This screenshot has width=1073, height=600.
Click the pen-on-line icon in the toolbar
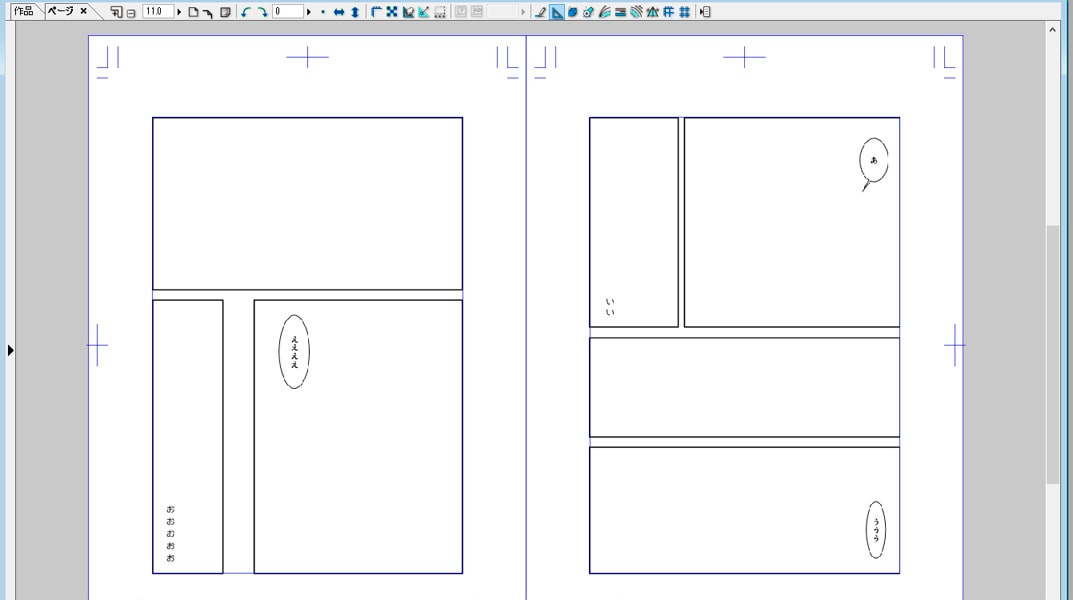point(541,12)
